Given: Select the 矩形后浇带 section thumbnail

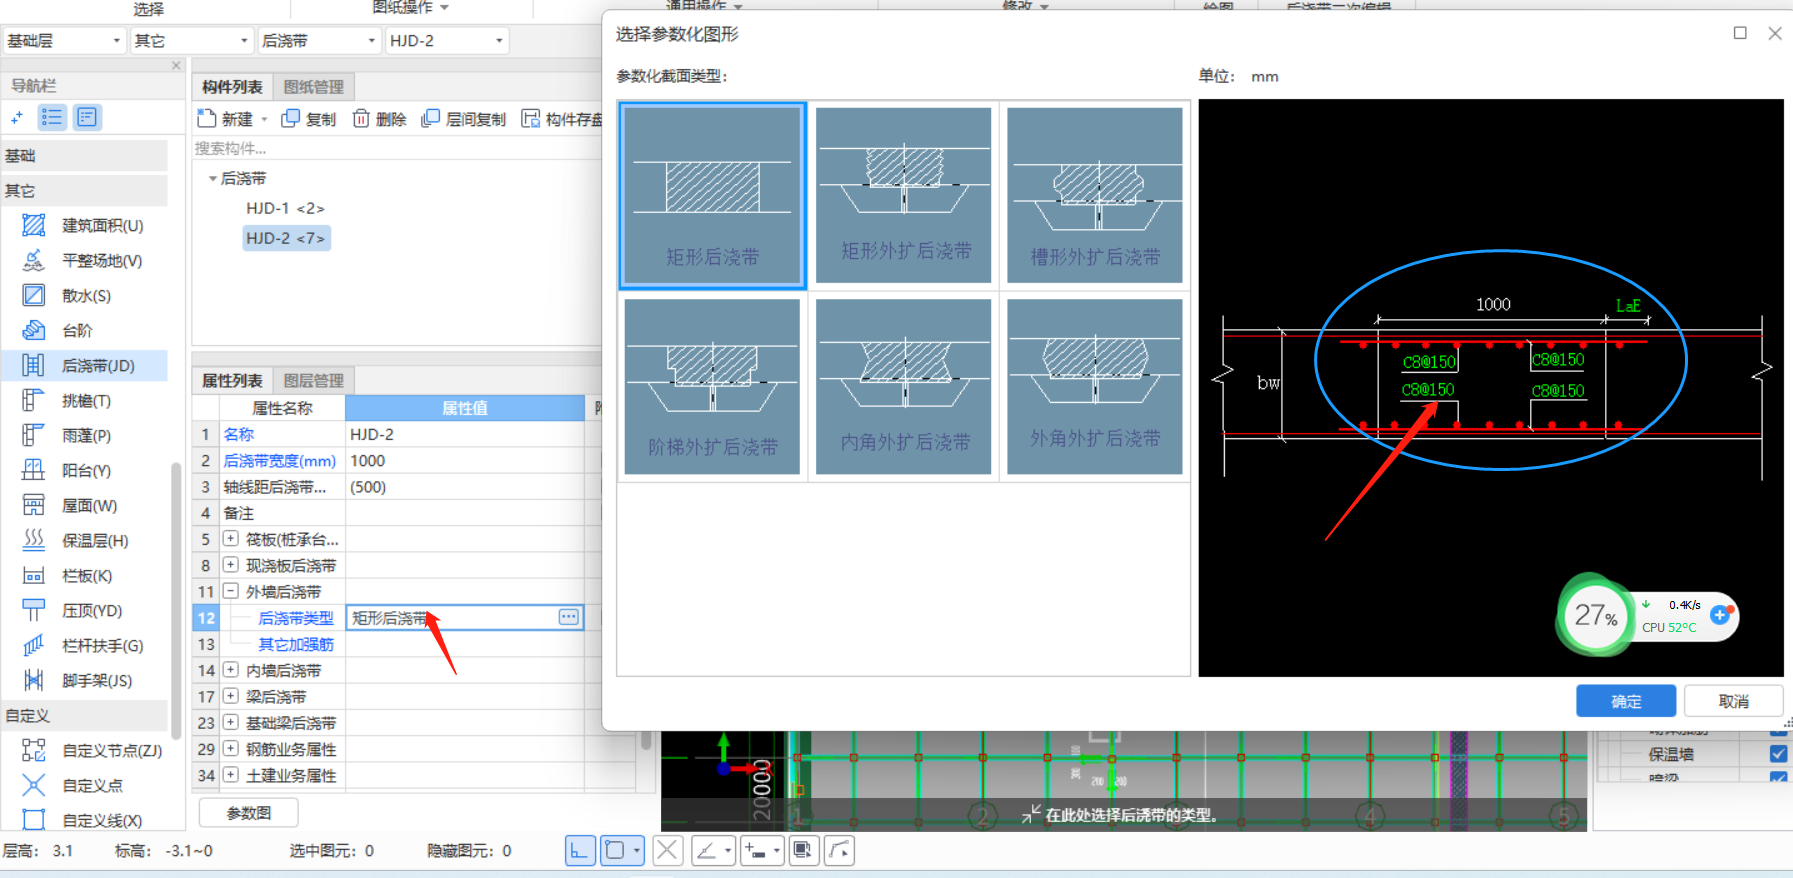Looking at the screenshot, I should click(x=712, y=196).
